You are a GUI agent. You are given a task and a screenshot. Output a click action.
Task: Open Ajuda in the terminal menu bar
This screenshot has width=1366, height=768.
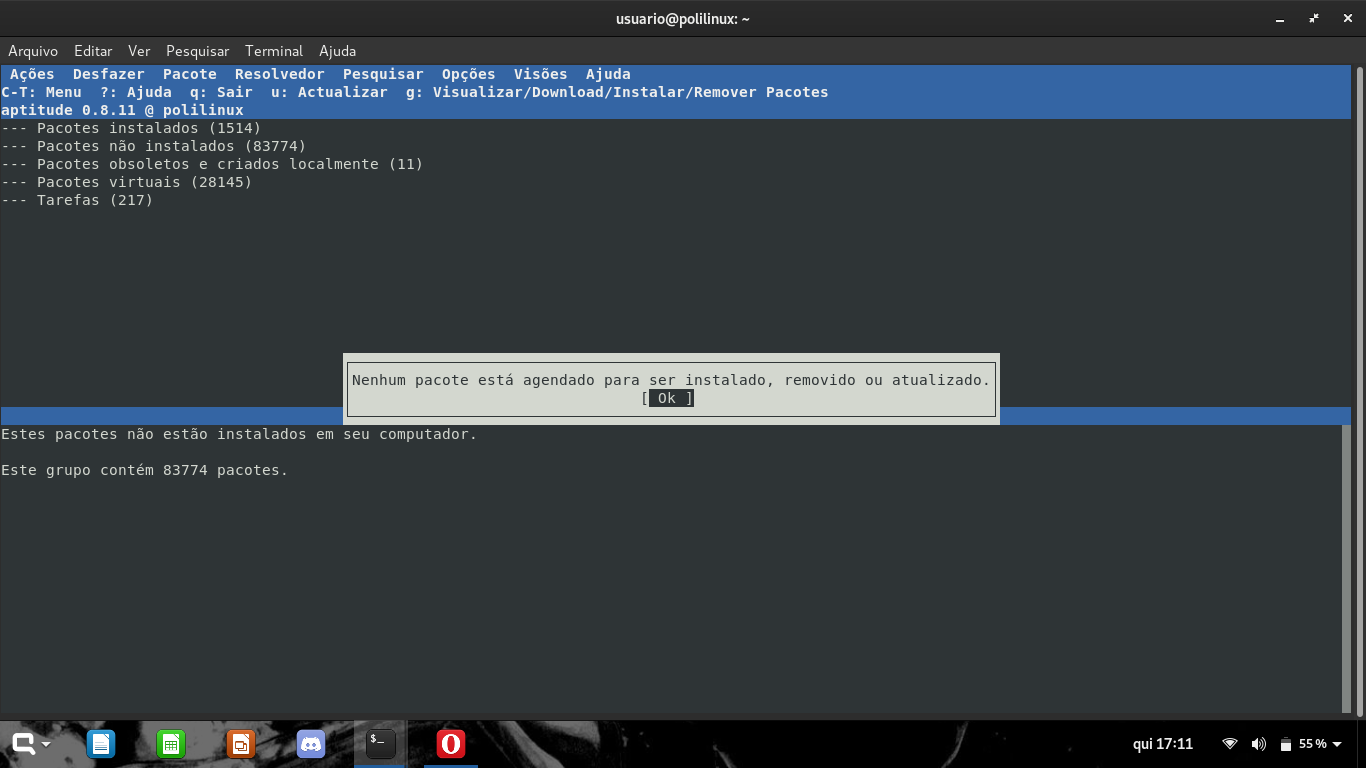[338, 51]
